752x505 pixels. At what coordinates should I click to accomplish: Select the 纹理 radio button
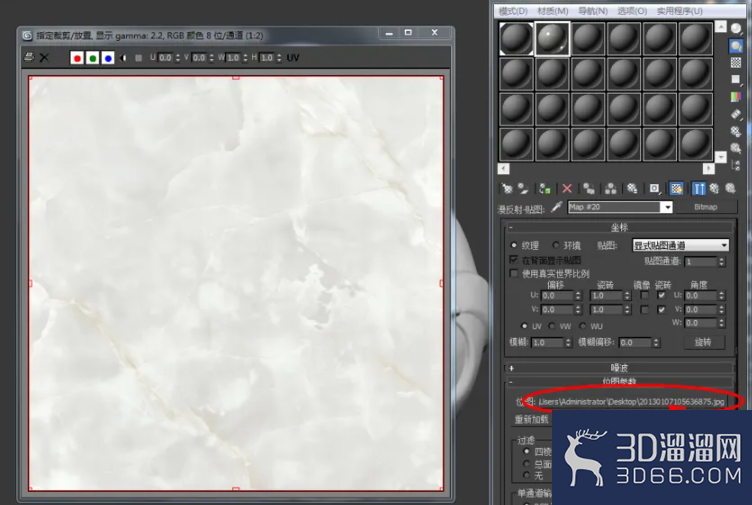[x=514, y=245]
